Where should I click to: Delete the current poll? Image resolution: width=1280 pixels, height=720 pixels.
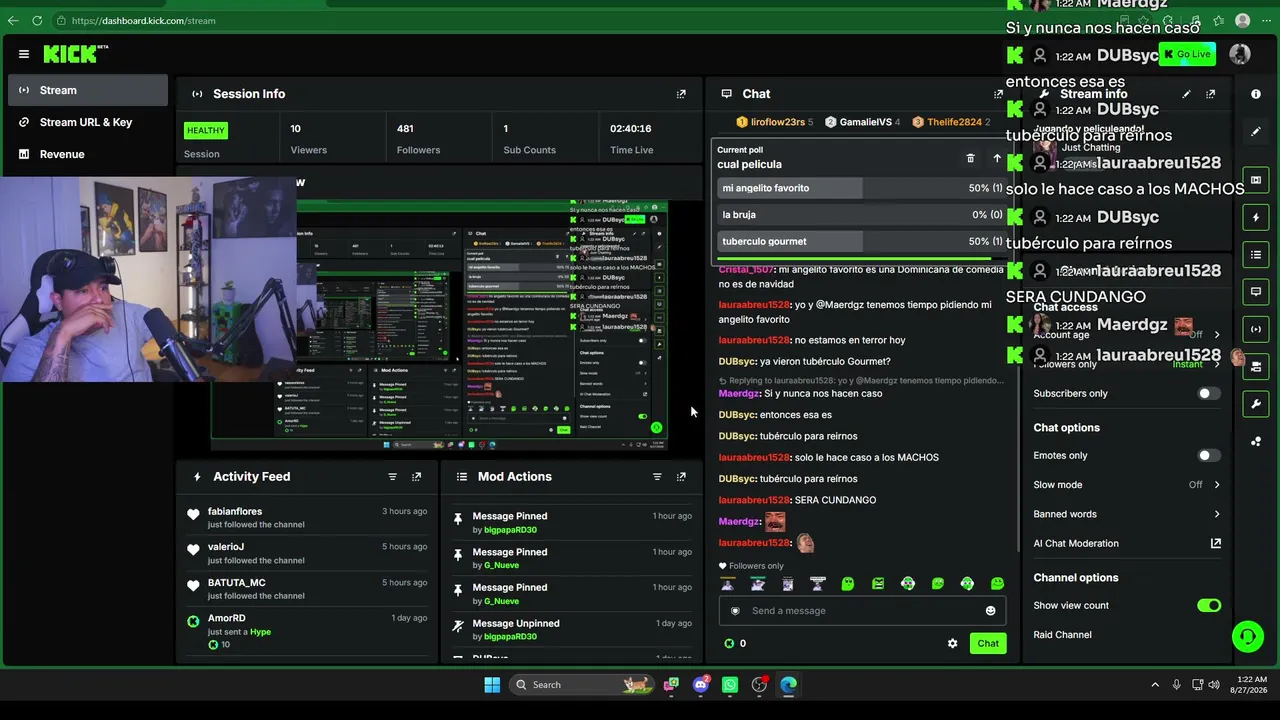click(x=970, y=158)
